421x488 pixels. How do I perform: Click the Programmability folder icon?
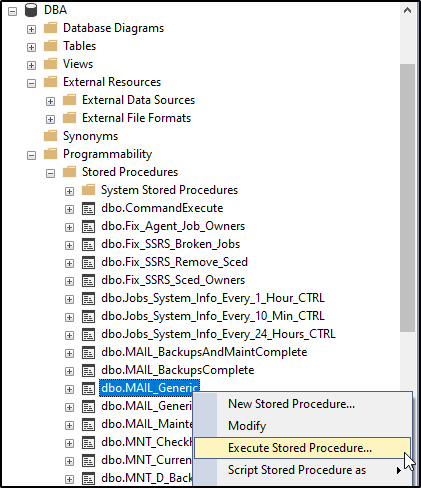pyautogui.click(x=51, y=154)
